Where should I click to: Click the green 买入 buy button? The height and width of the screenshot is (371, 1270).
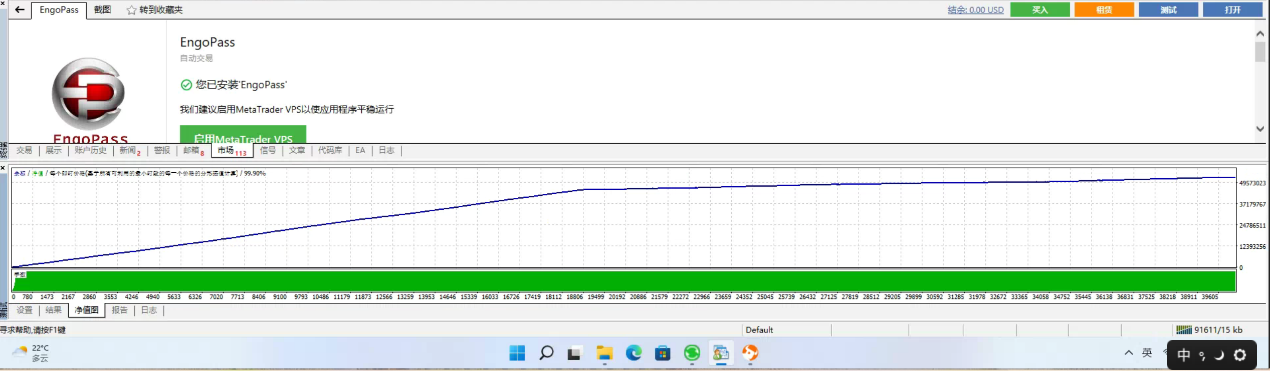pos(1040,10)
